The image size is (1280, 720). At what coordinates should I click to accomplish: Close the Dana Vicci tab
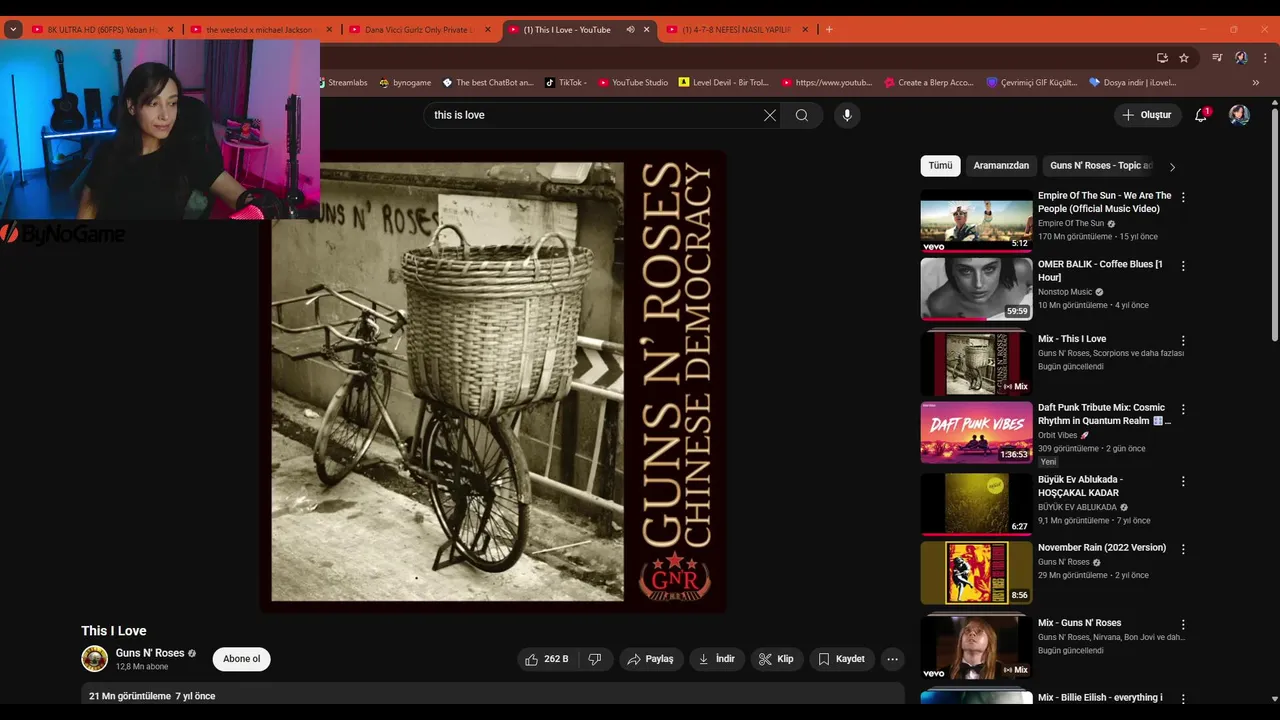pos(488,29)
